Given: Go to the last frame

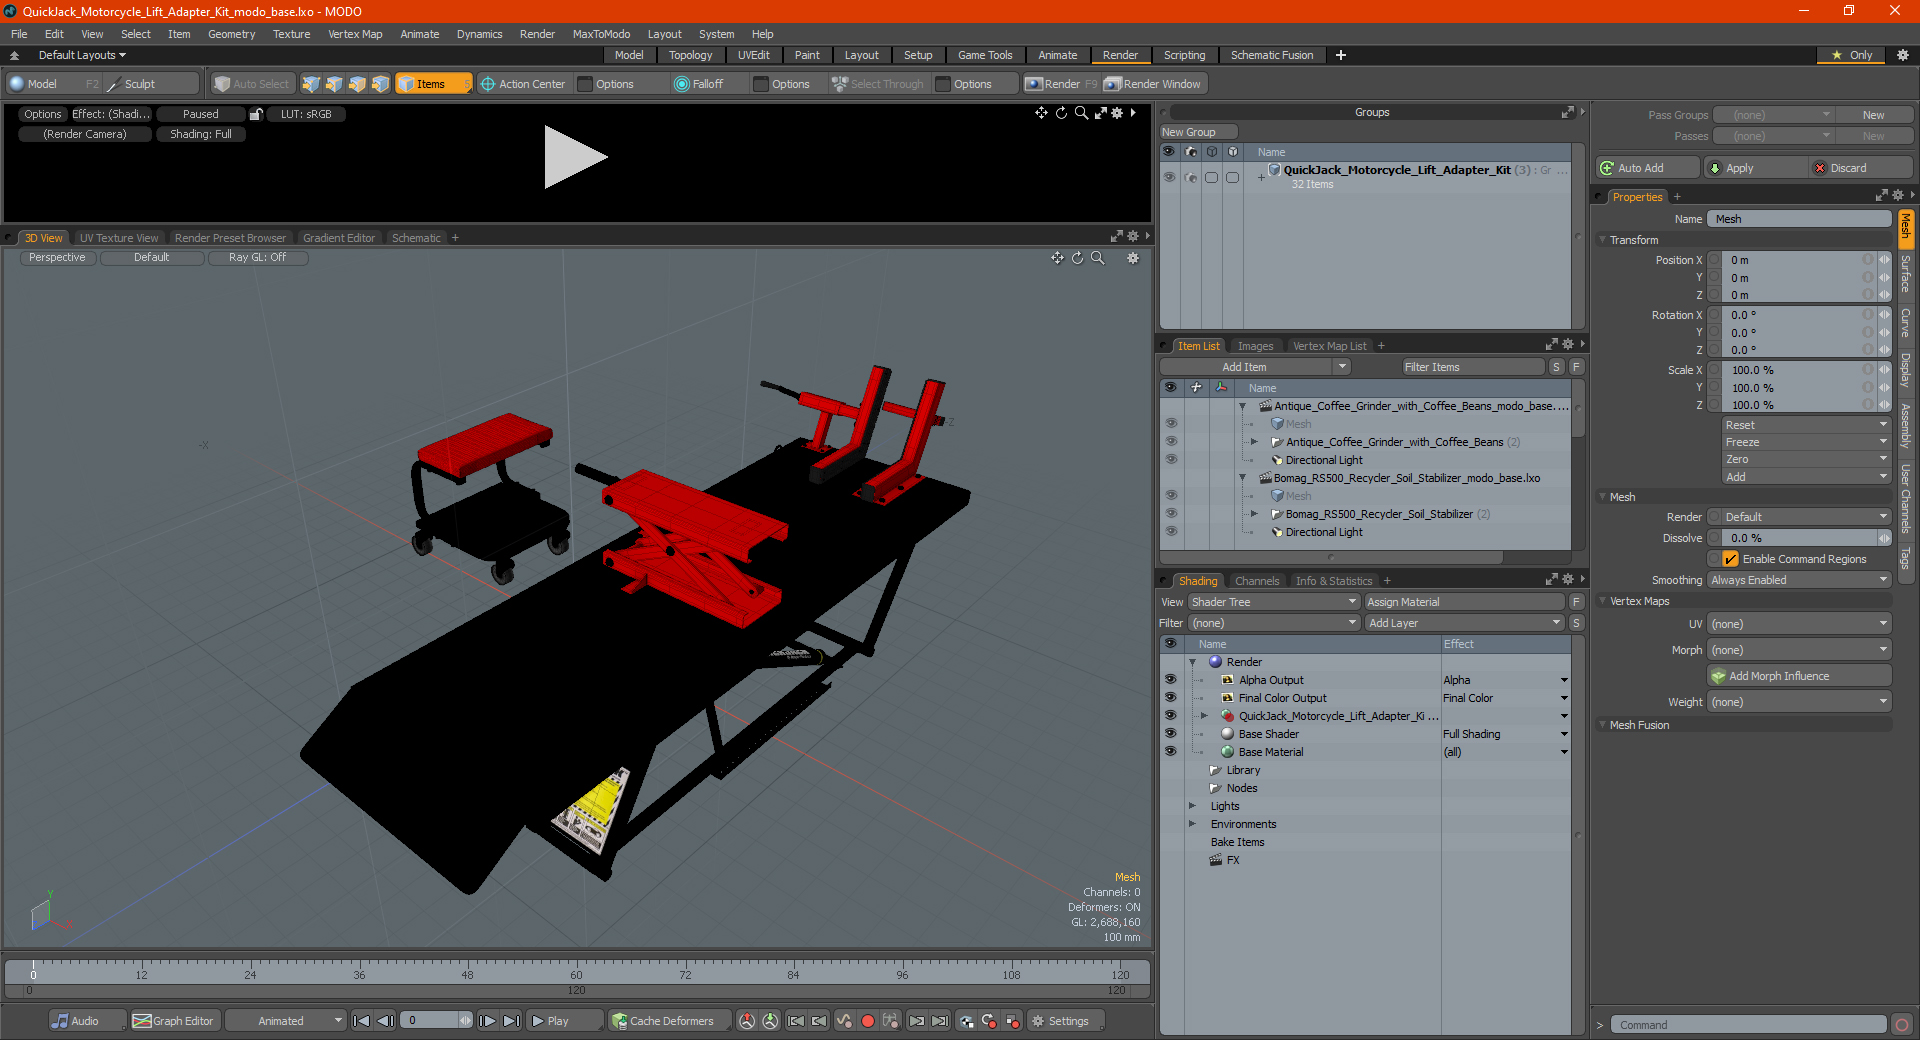Looking at the screenshot, I should tap(511, 1021).
